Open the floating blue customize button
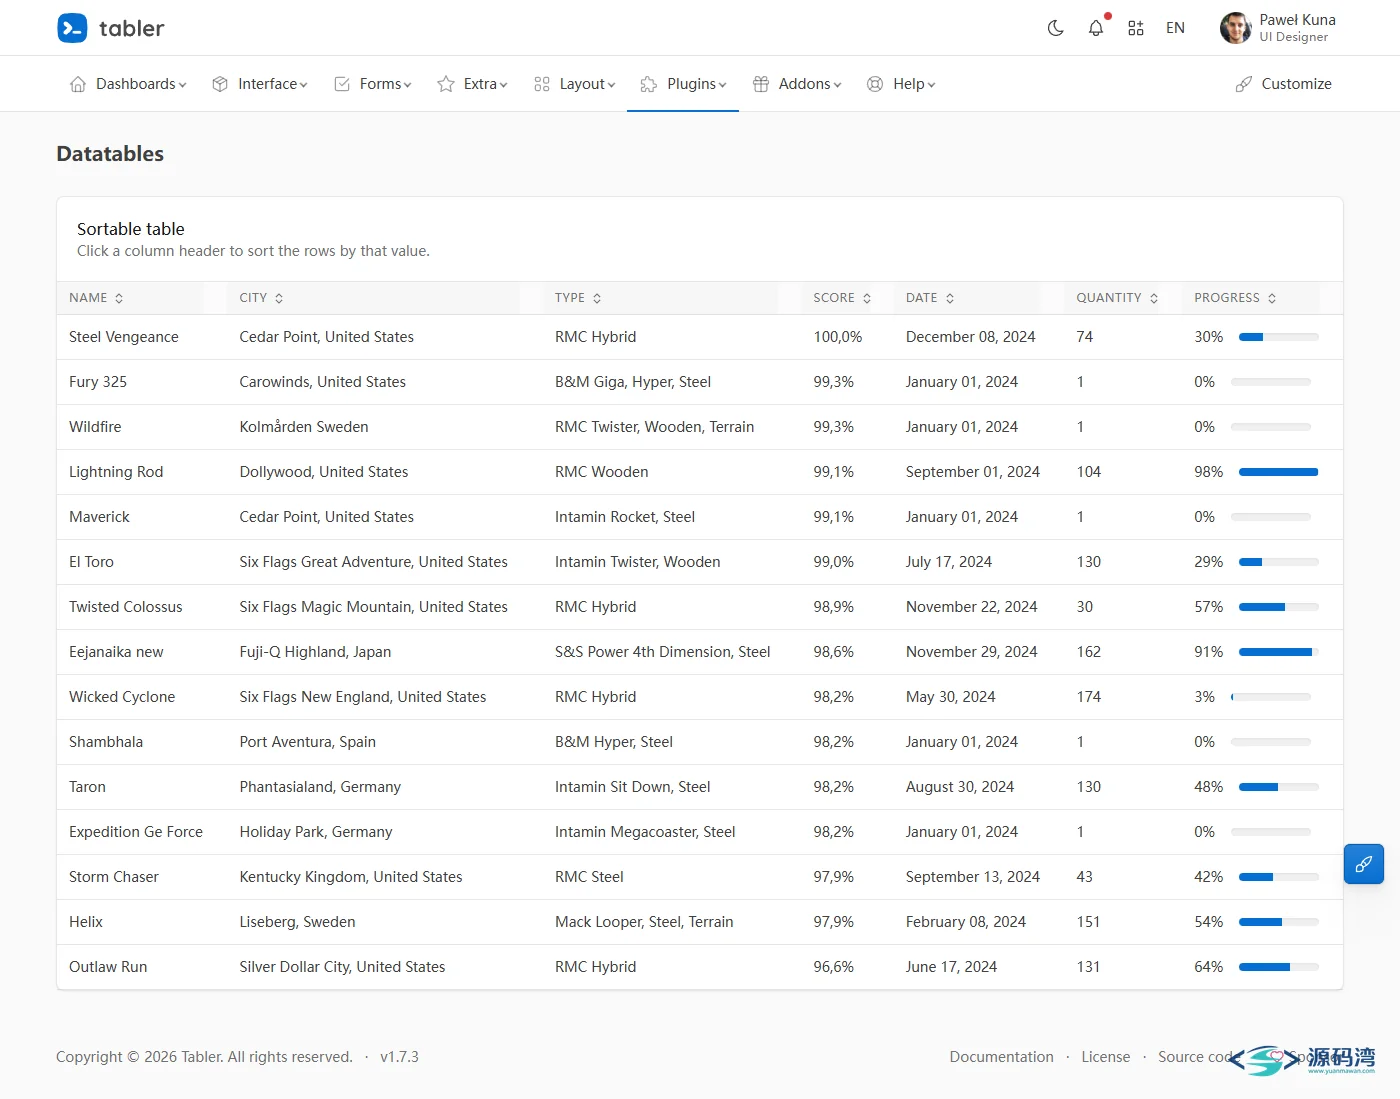 [1364, 864]
